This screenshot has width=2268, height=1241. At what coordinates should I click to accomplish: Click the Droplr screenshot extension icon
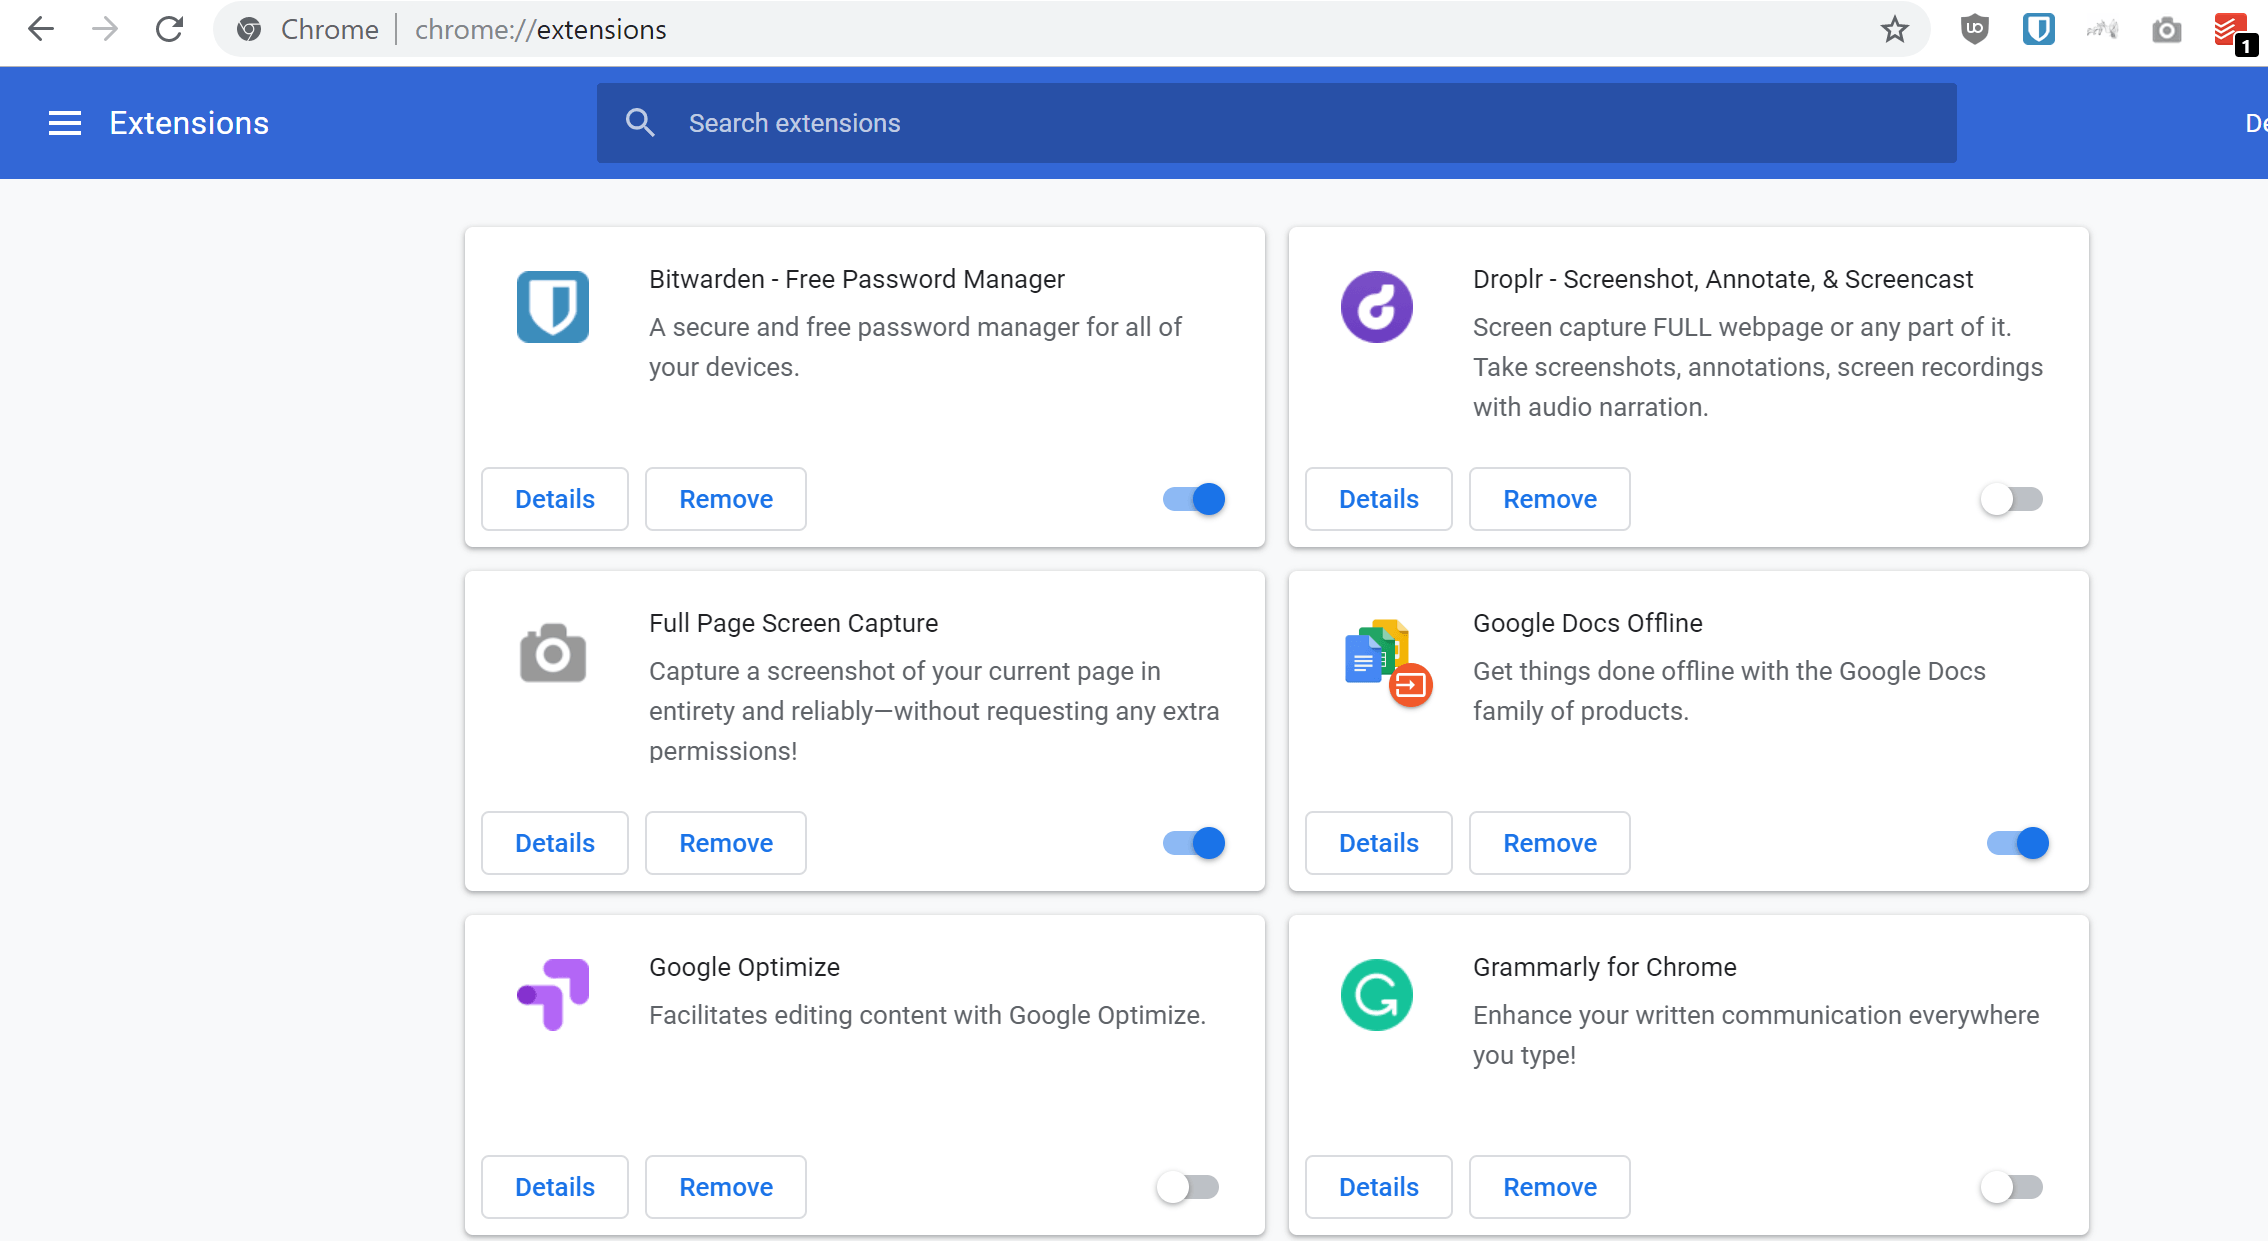click(x=1375, y=304)
